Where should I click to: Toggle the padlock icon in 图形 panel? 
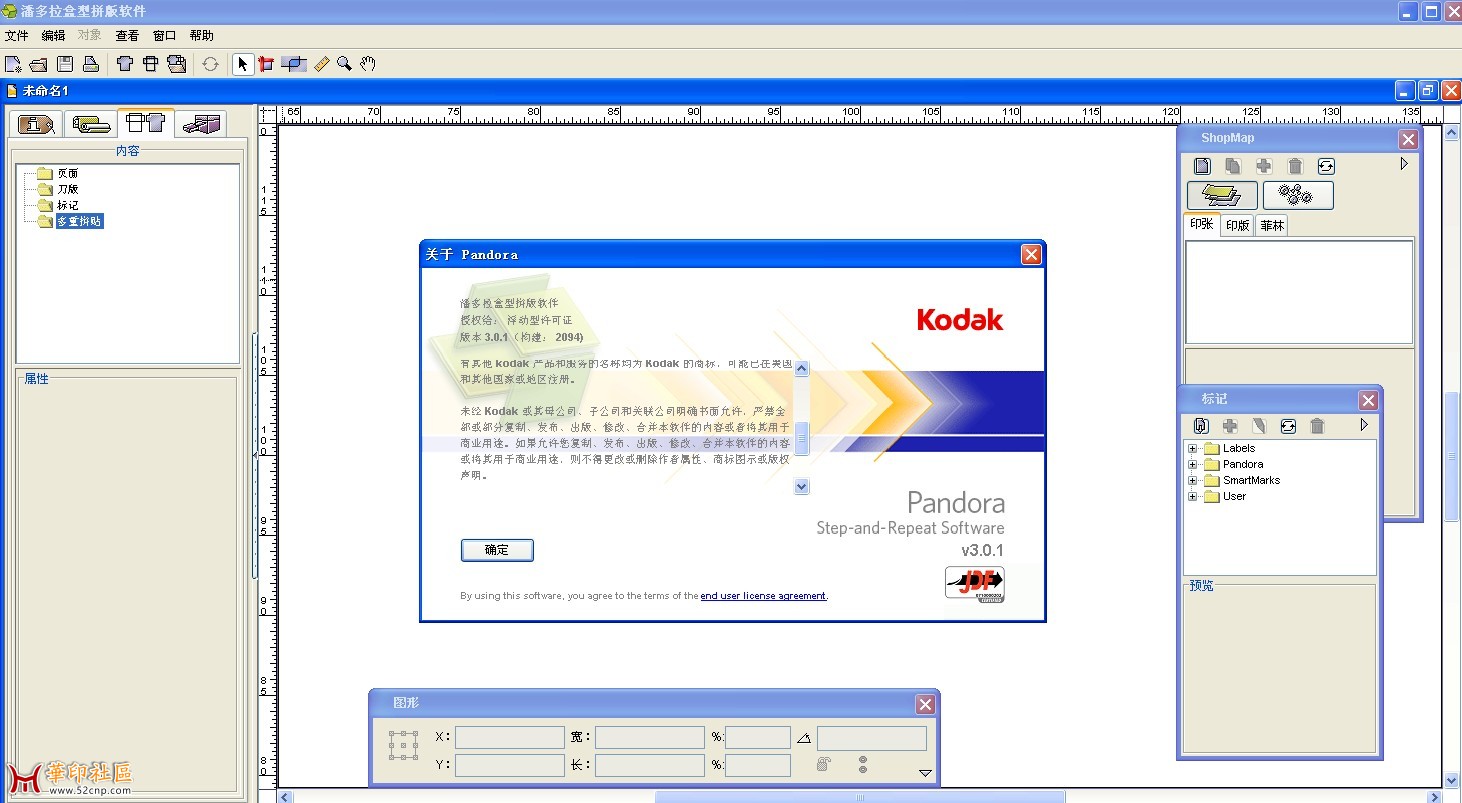[x=823, y=765]
